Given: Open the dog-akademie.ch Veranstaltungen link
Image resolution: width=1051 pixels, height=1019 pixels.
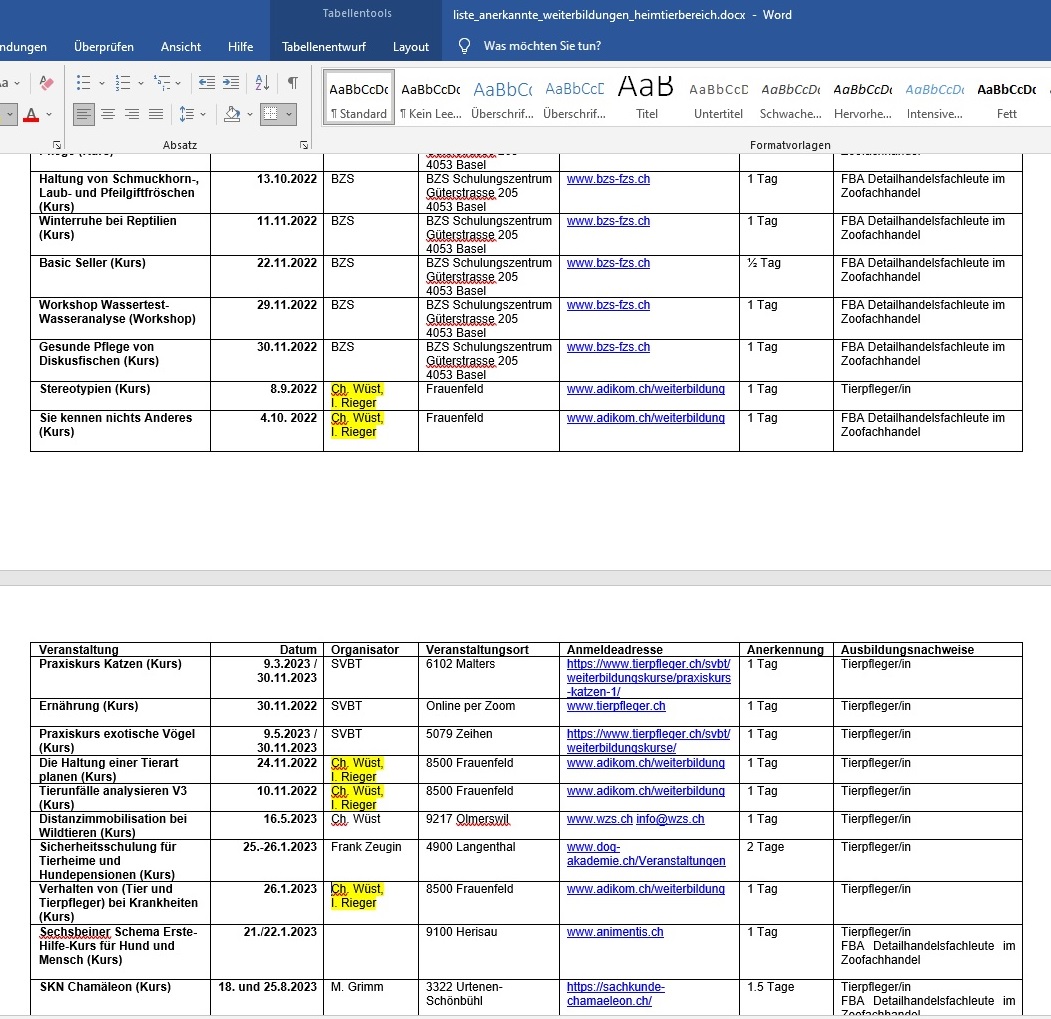Looking at the screenshot, I should [x=645, y=854].
